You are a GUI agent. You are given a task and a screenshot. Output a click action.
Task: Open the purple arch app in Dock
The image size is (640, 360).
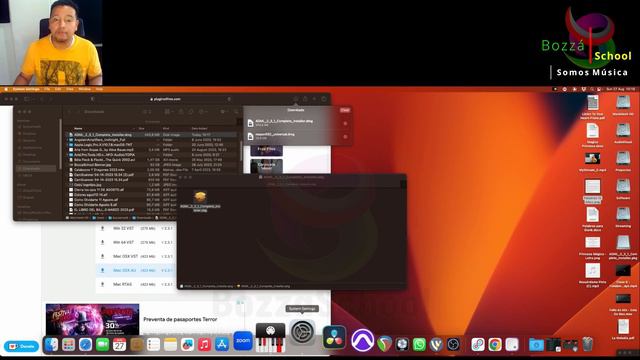(x=362, y=340)
